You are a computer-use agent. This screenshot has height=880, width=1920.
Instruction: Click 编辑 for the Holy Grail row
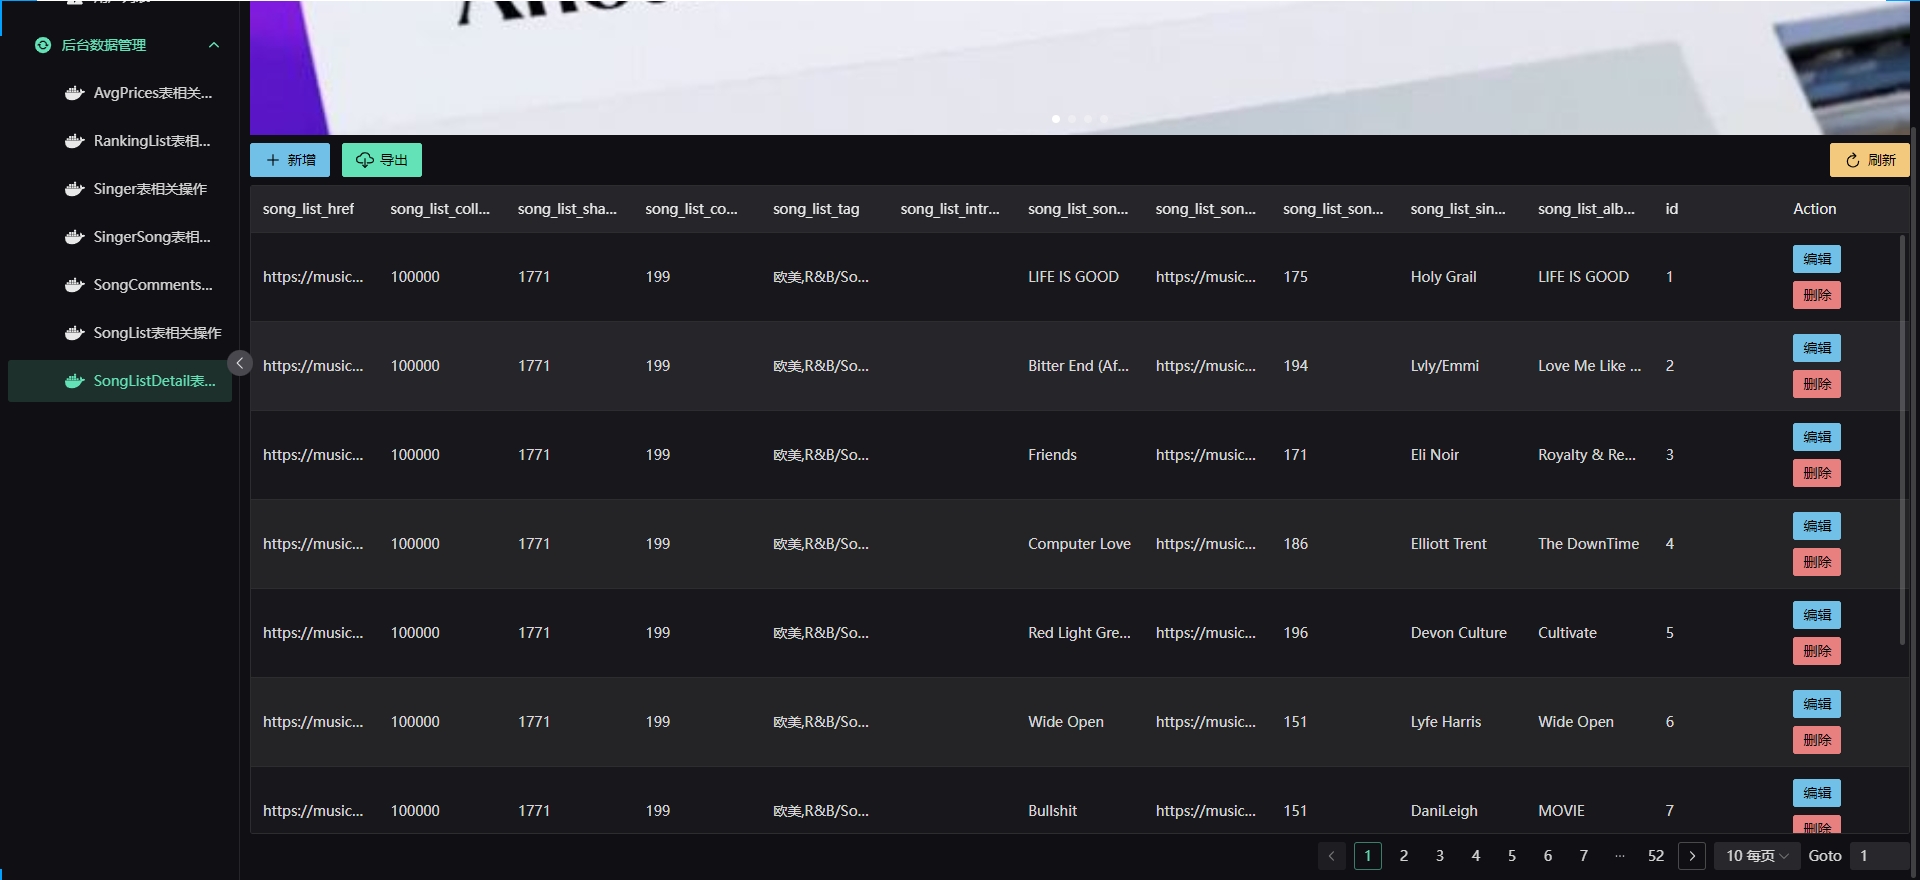tap(1816, 259)
